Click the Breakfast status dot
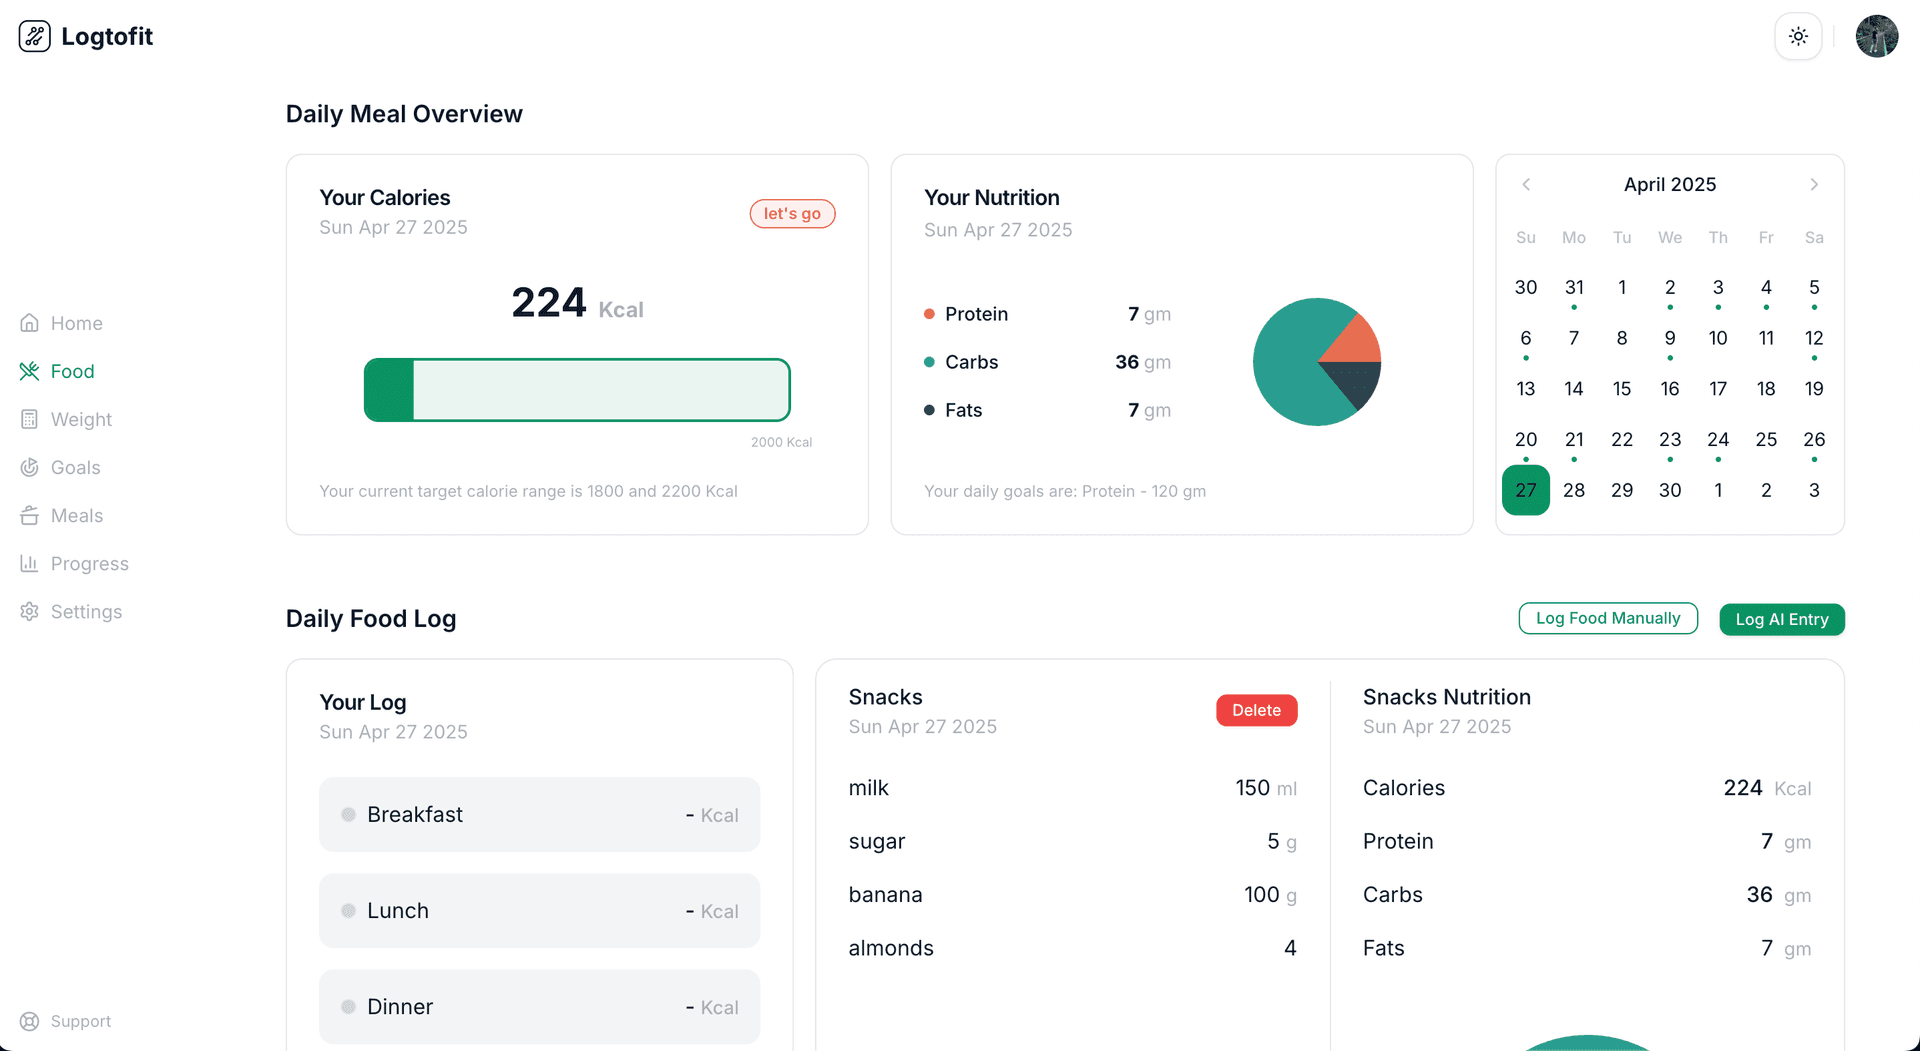This screenshot has width=1920, height=1051. [x=348, y=814]
